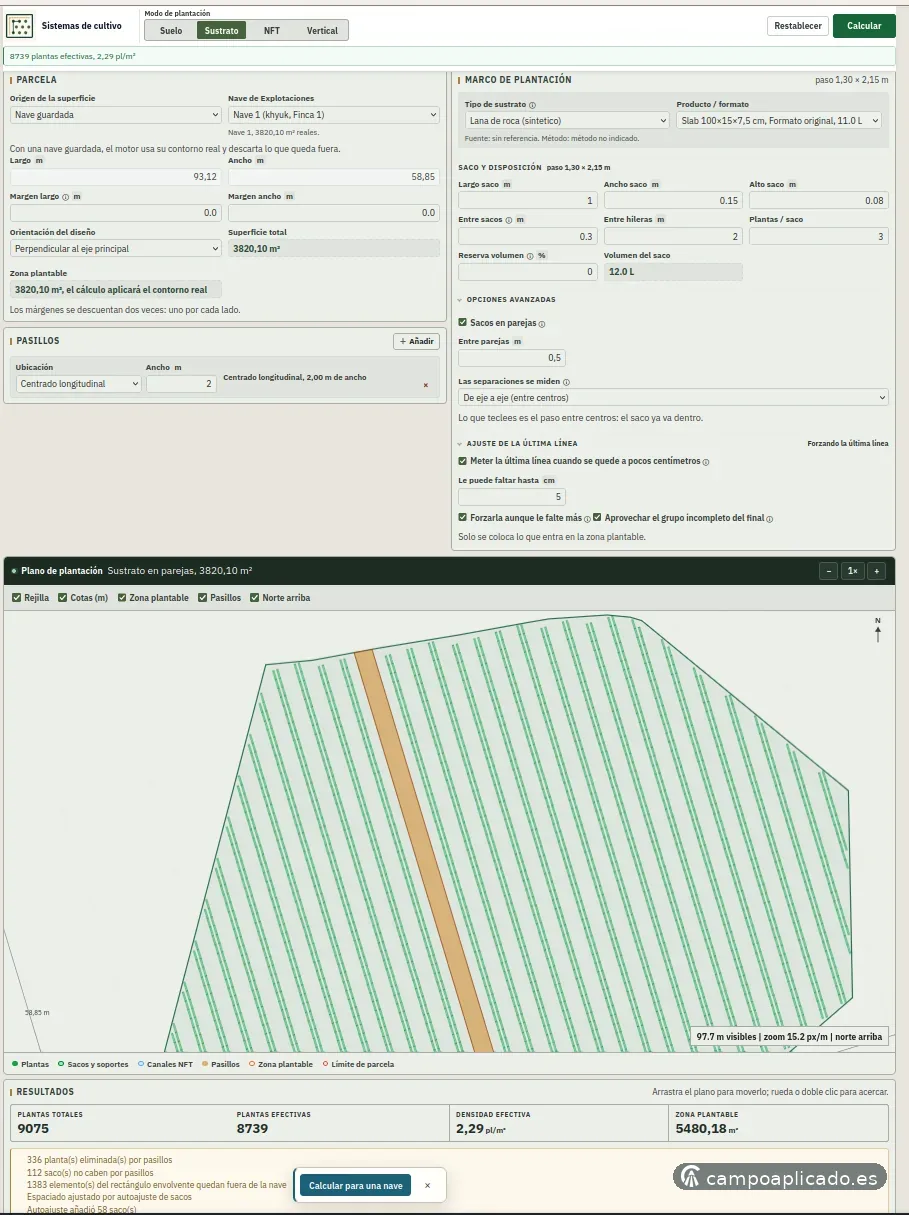
Task: Zoom in the plan with the plus button
Action: [876, 571]
